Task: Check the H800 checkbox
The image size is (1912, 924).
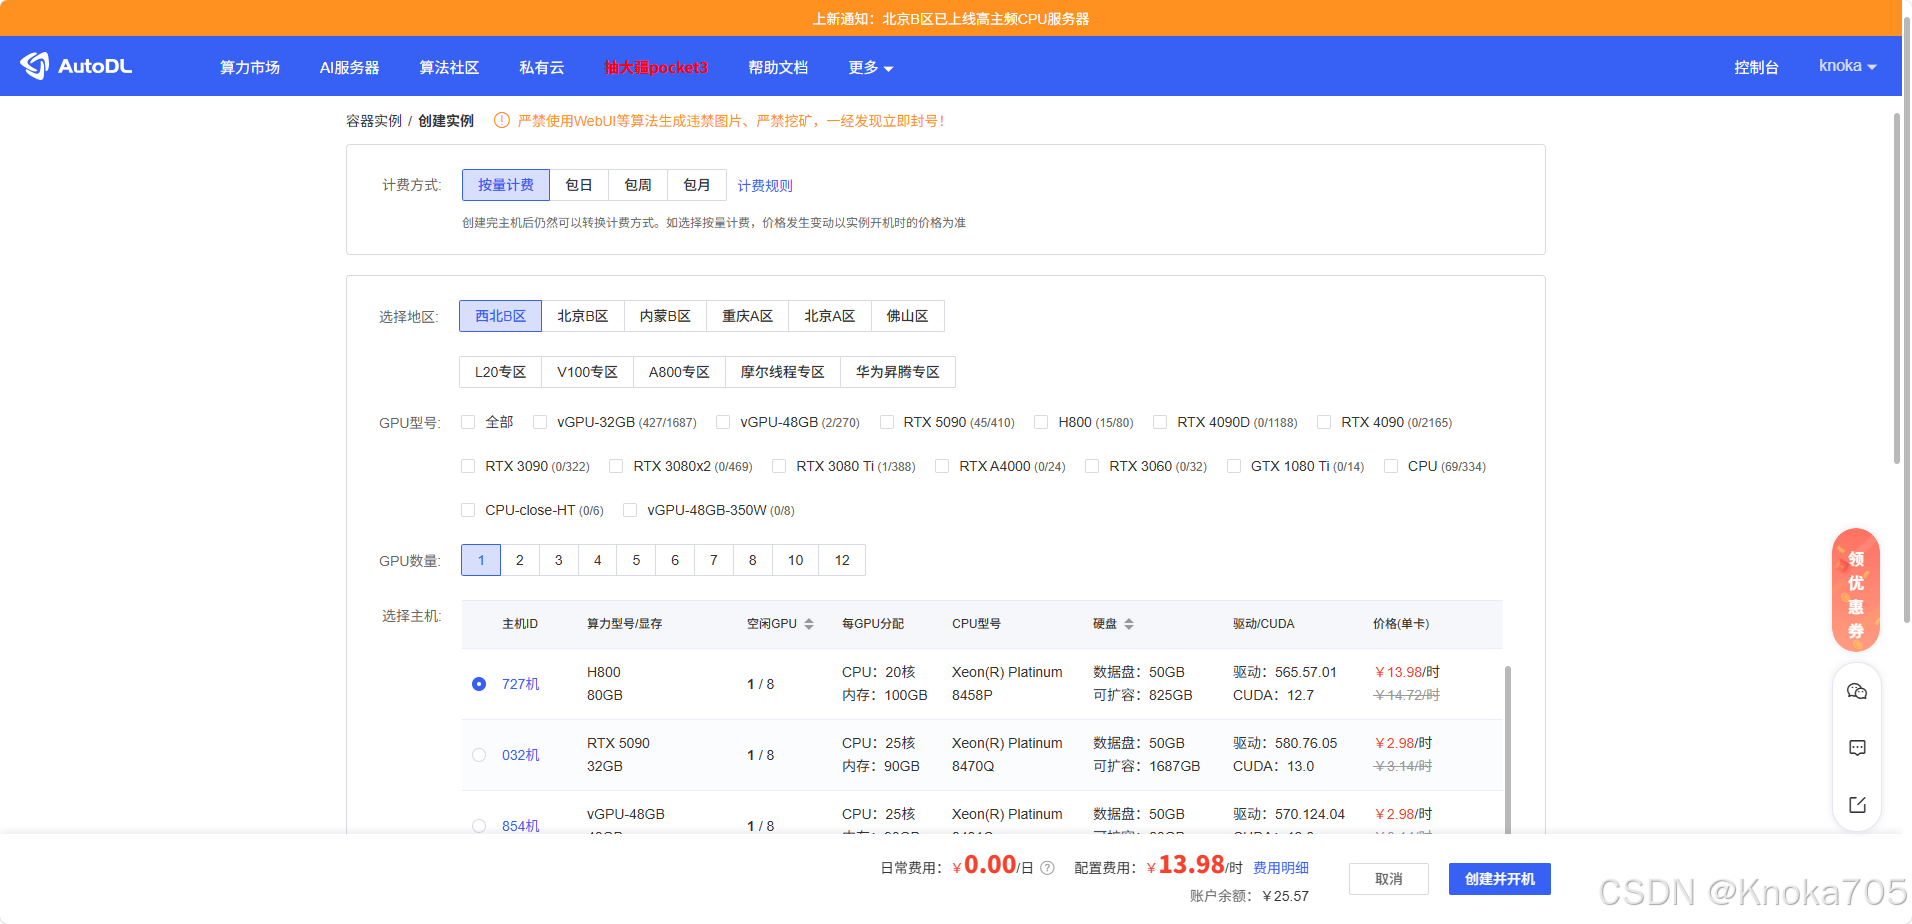Action: click(1041, 422)
